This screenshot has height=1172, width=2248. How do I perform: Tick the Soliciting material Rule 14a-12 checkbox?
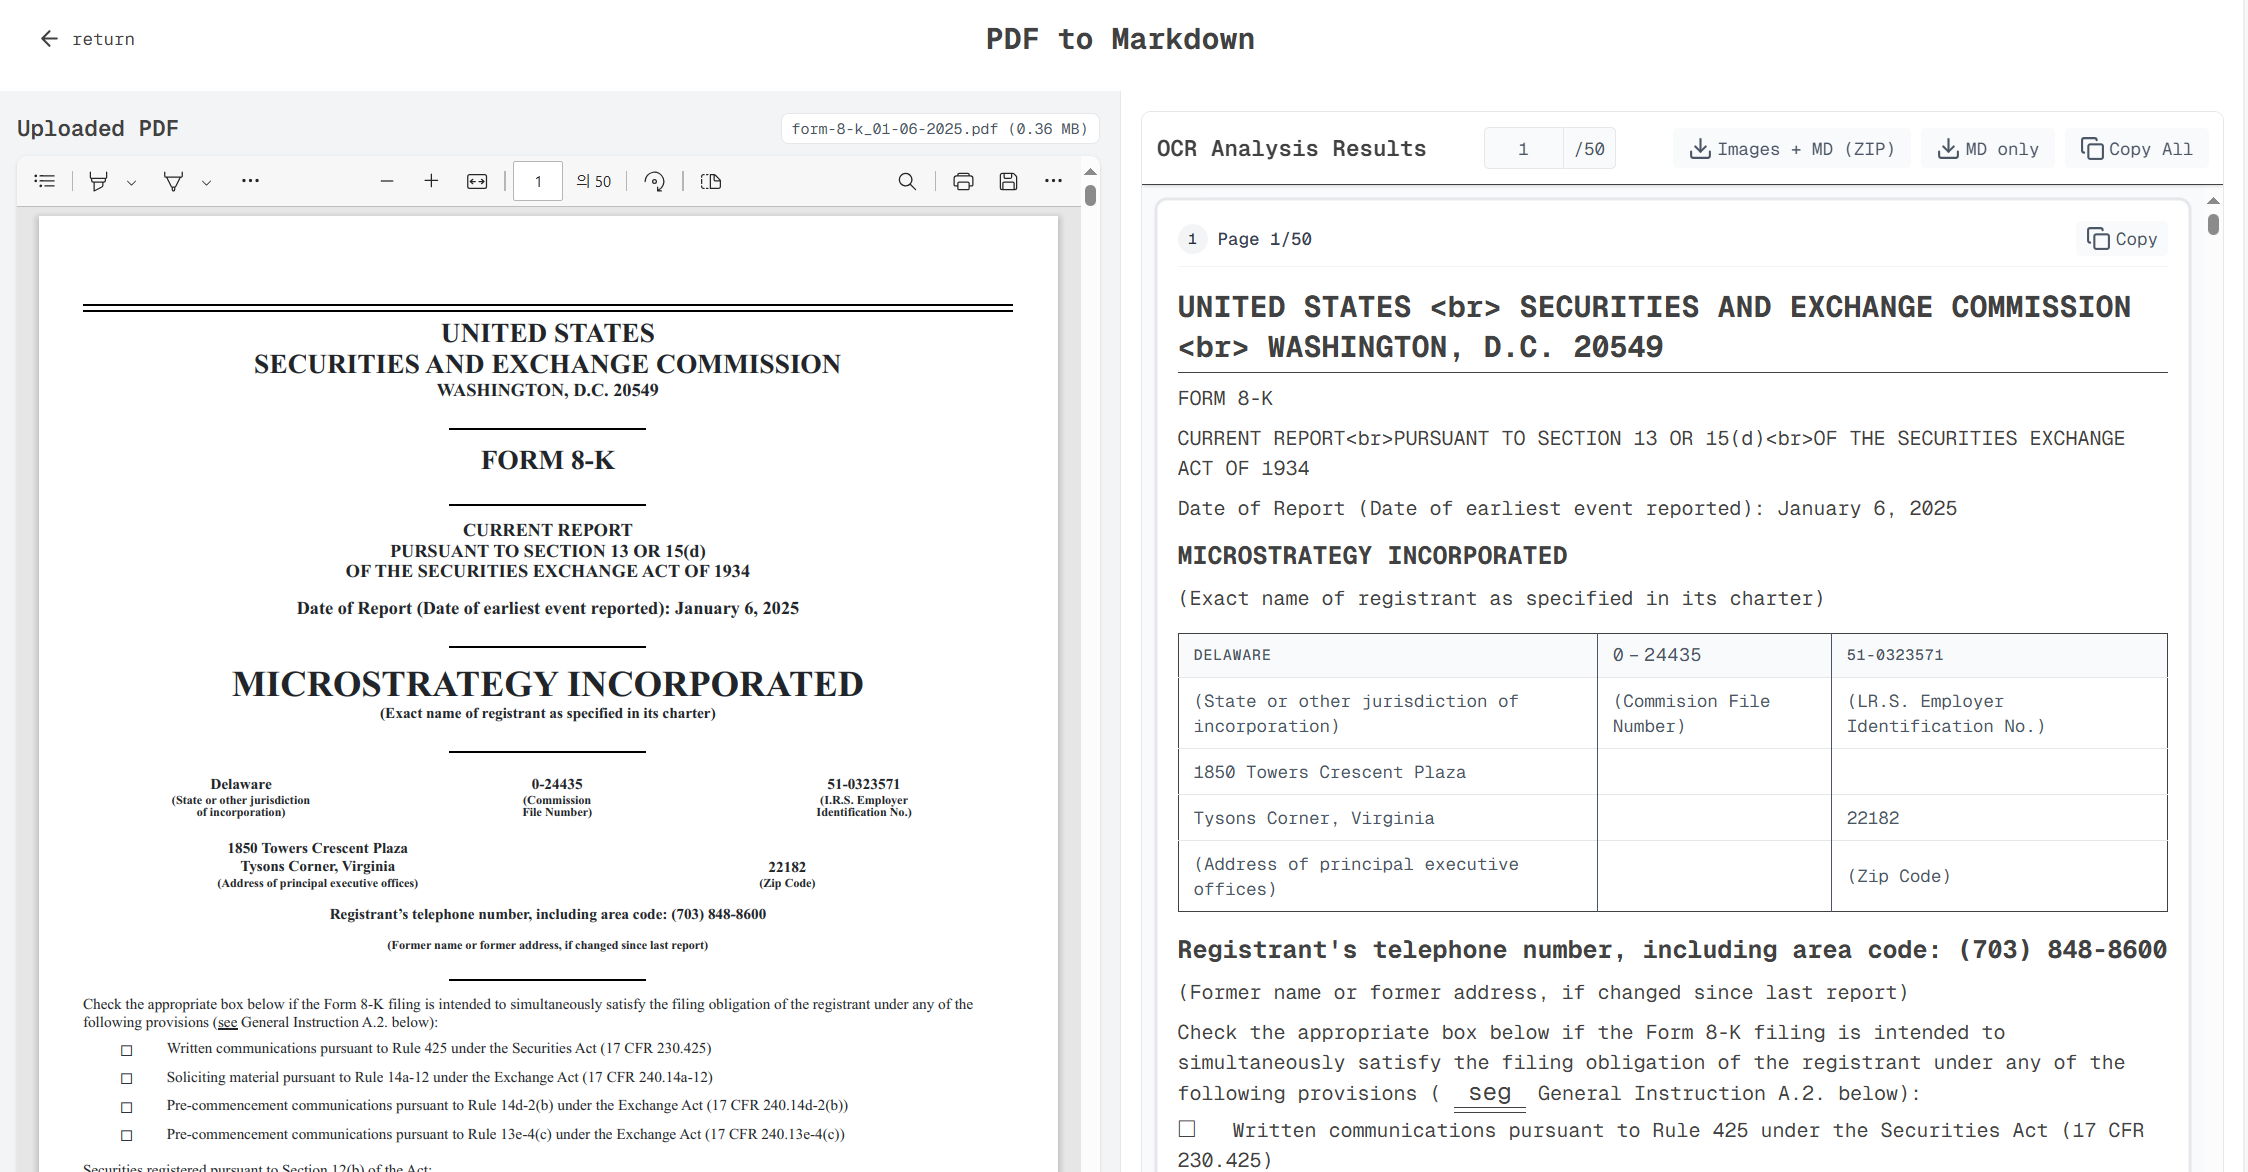pos(127,1078)
